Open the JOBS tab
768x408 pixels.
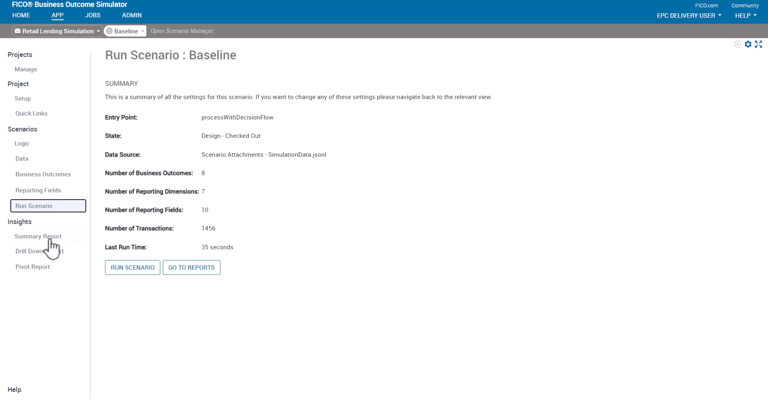(93, 15)
